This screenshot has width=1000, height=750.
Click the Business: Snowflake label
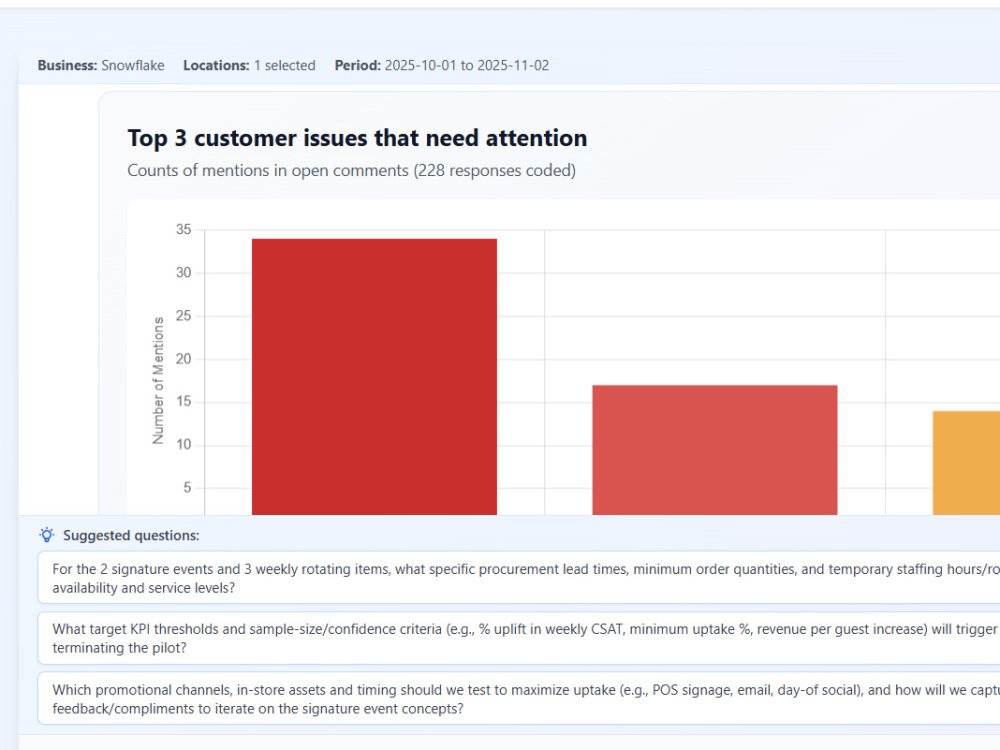point(101,65)
